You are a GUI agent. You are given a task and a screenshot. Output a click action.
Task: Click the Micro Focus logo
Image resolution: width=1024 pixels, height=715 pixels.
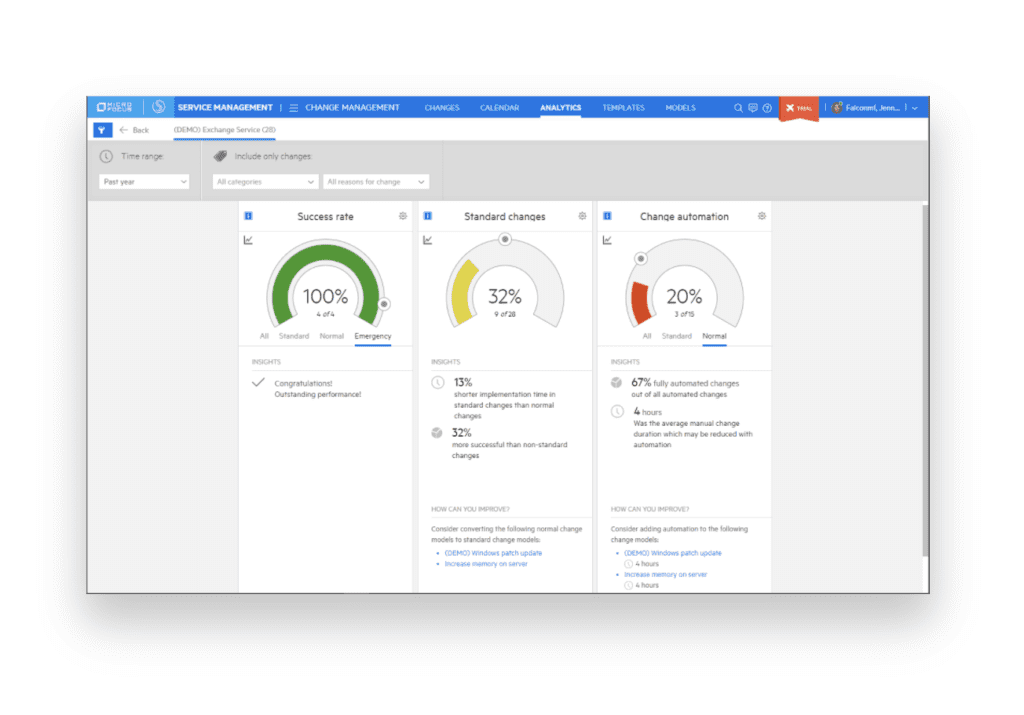pyautogui.click(x=112, y=107)
